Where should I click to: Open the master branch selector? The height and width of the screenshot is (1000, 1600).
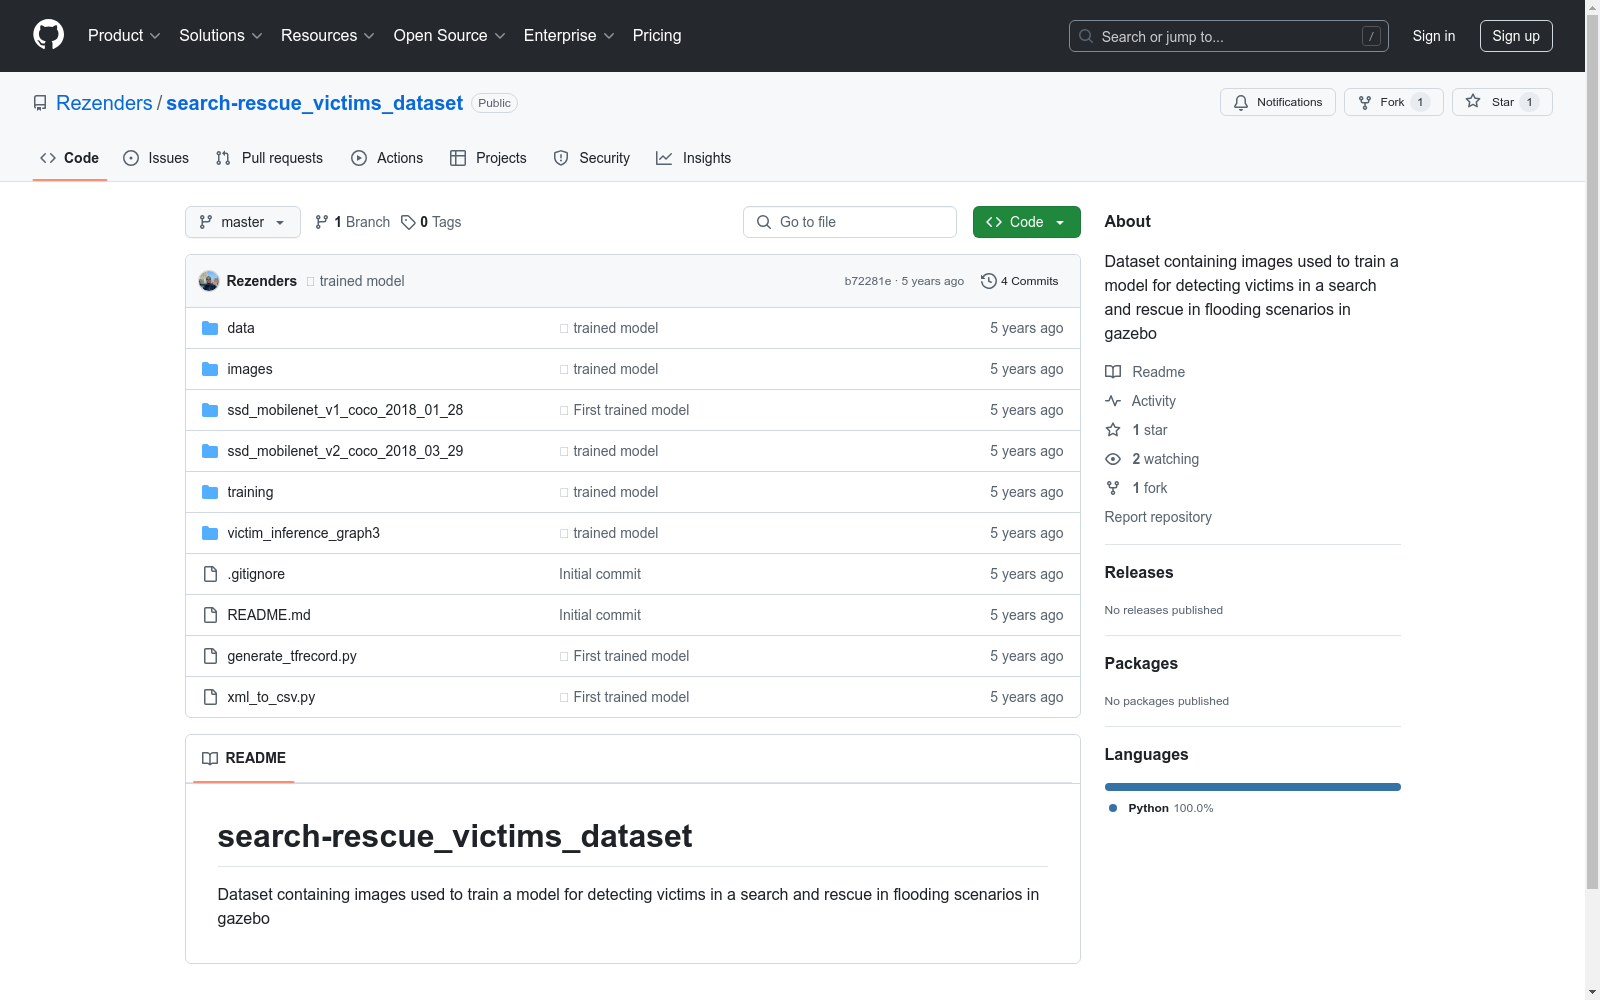point(243,222)
